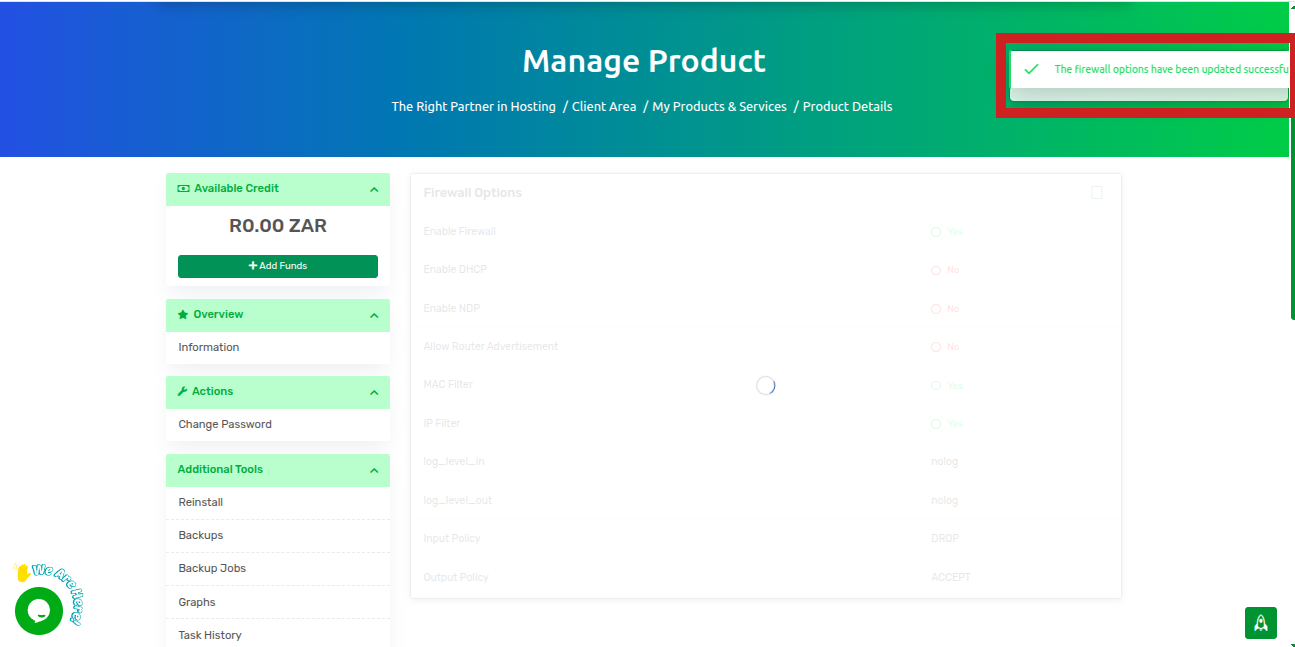Collapse the Available Credit panel
Image resolution: width=1295 pixels, height=647 pixels.
click(x=374, y=189)
